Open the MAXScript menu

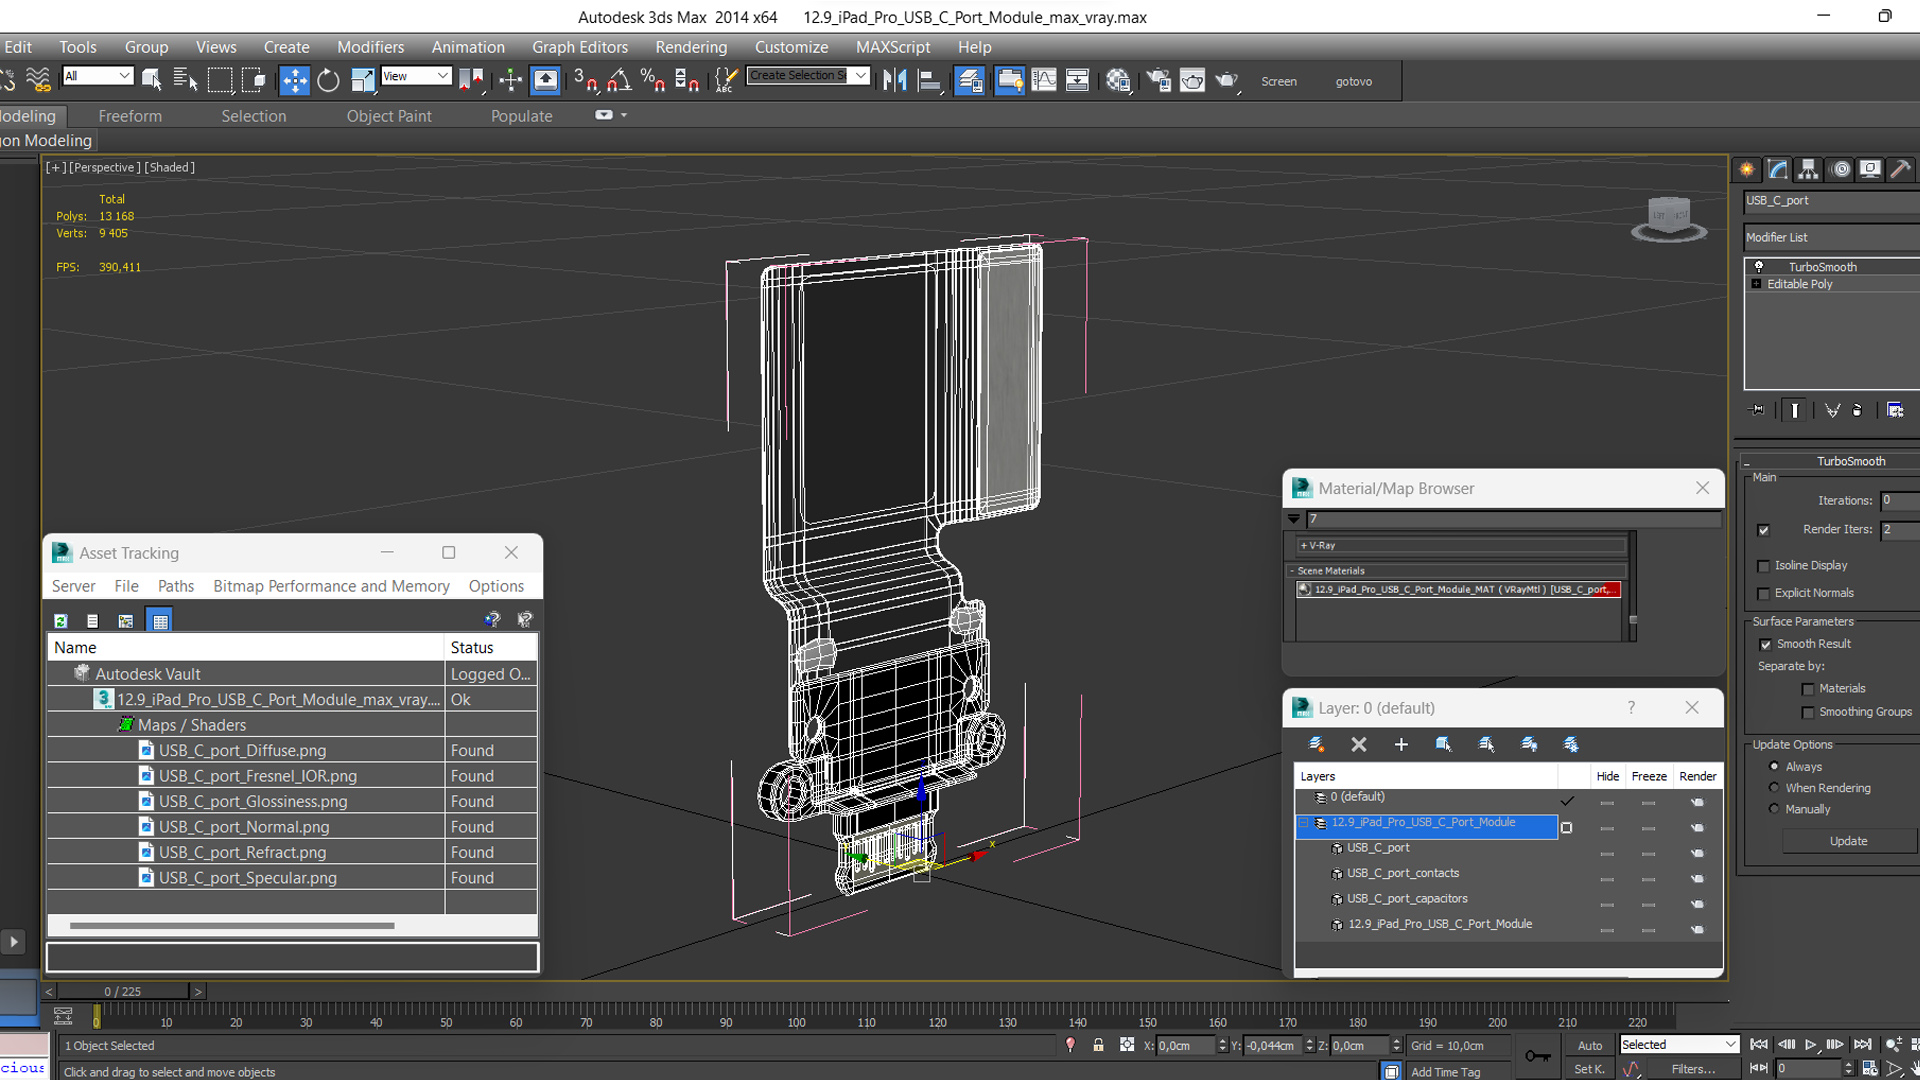tap(893, 47)
